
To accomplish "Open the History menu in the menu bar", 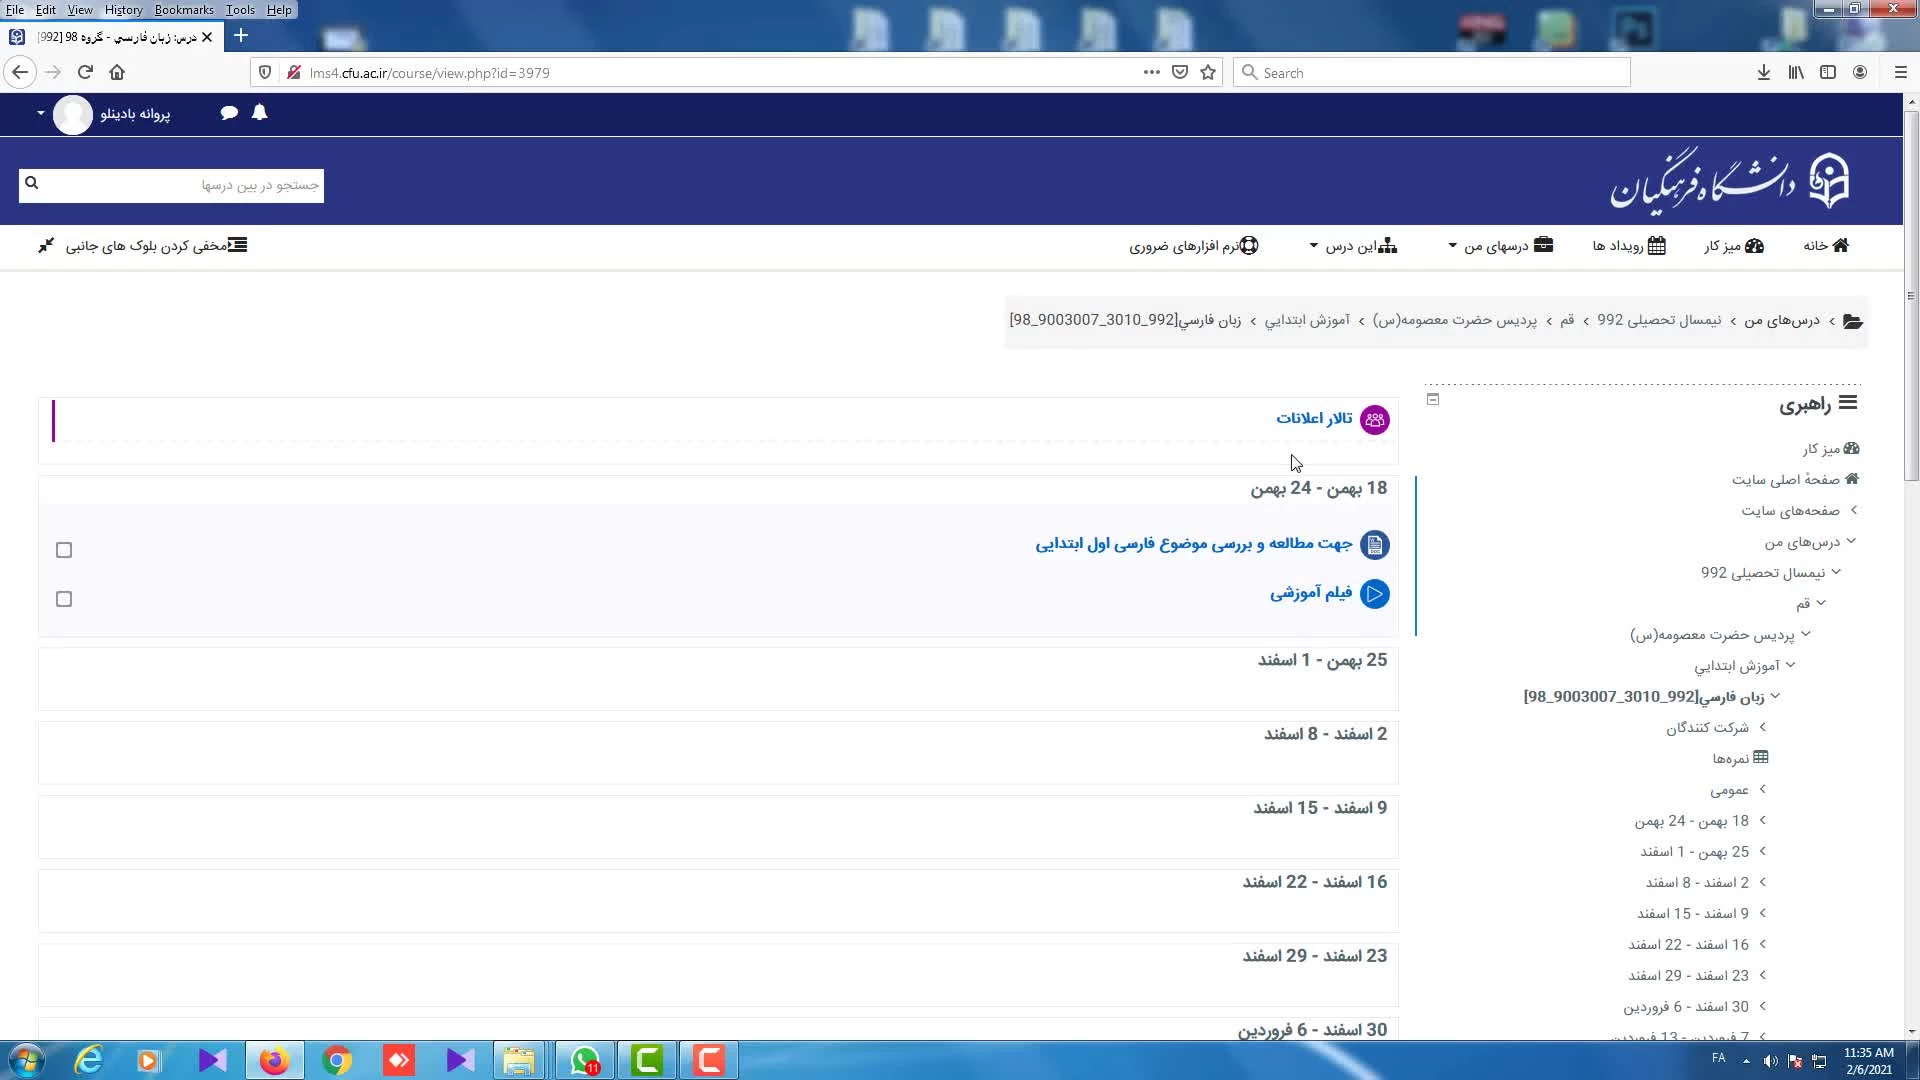I will coord(123,10).
